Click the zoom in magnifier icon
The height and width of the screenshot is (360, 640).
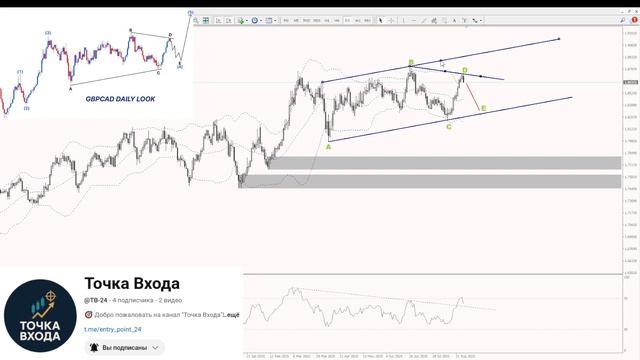click(x=196, y=20)
